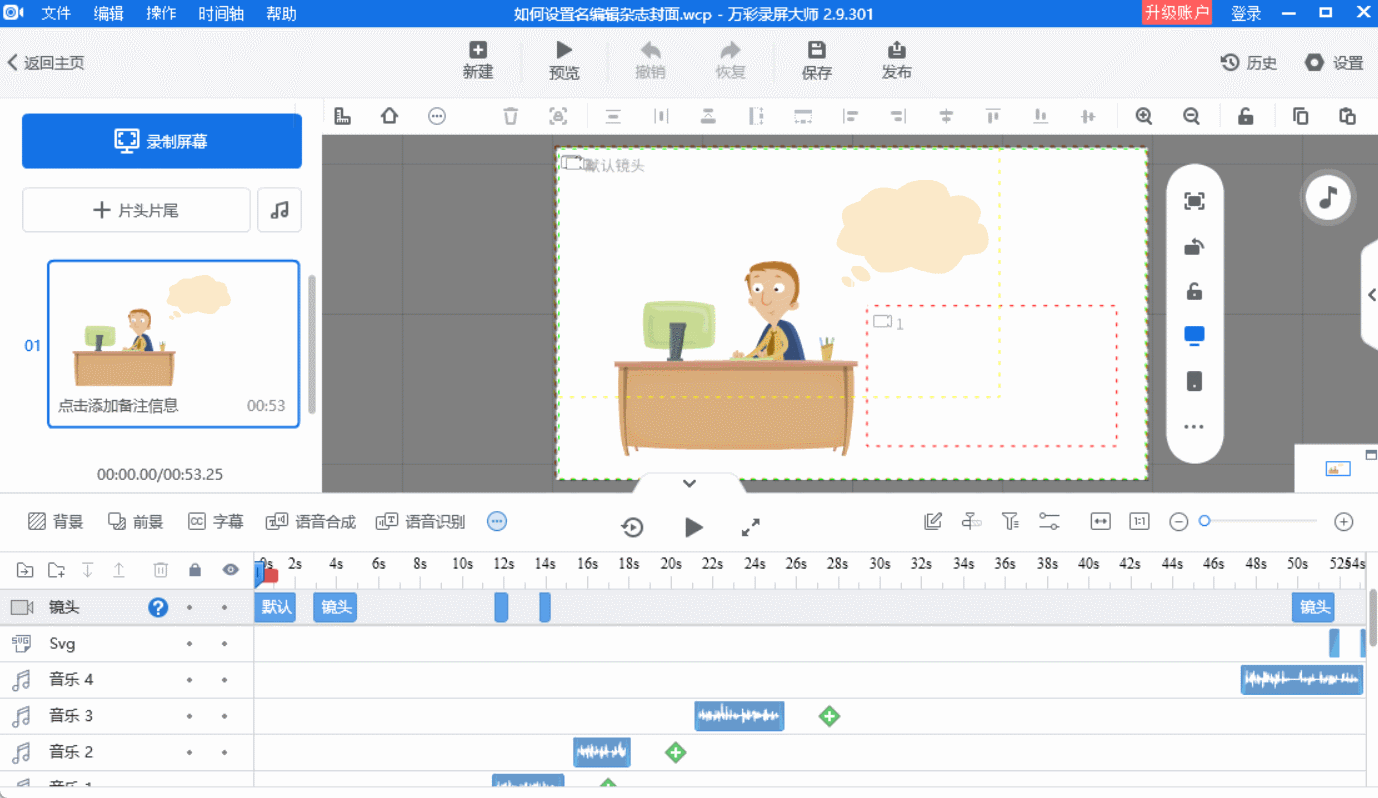Open 设置 settings
1378x798 pixels.
(1334, 63)
